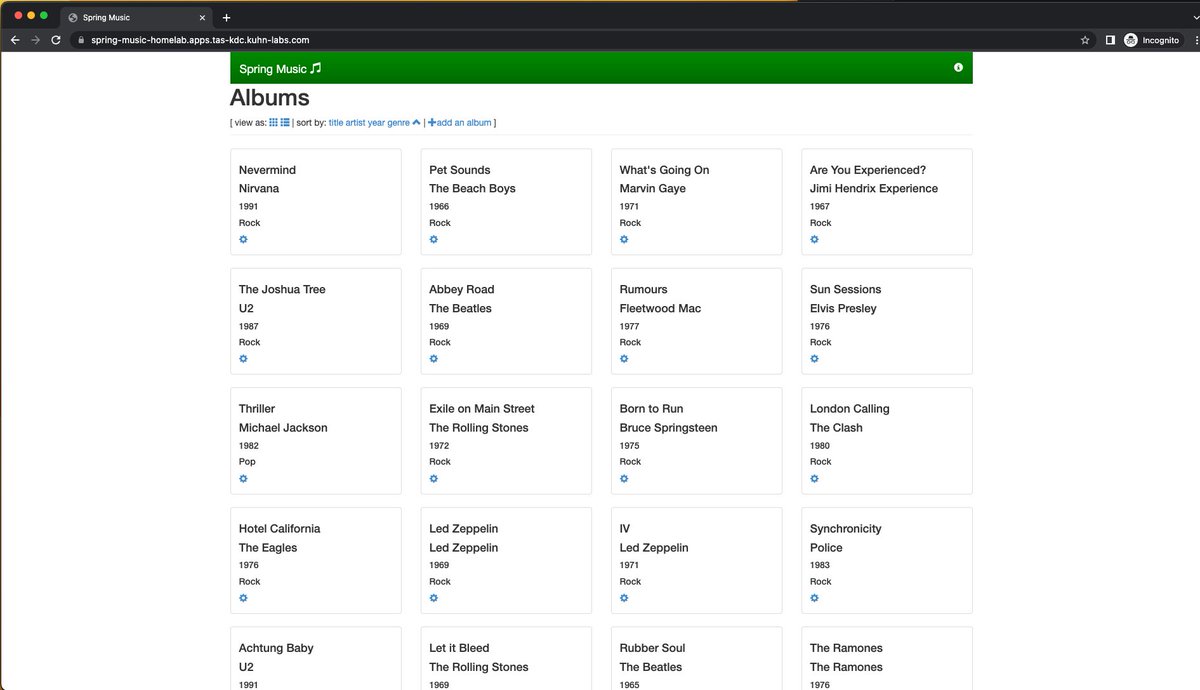
Task: Open settings gear for Nevermind album
Action: click(243, 239)
